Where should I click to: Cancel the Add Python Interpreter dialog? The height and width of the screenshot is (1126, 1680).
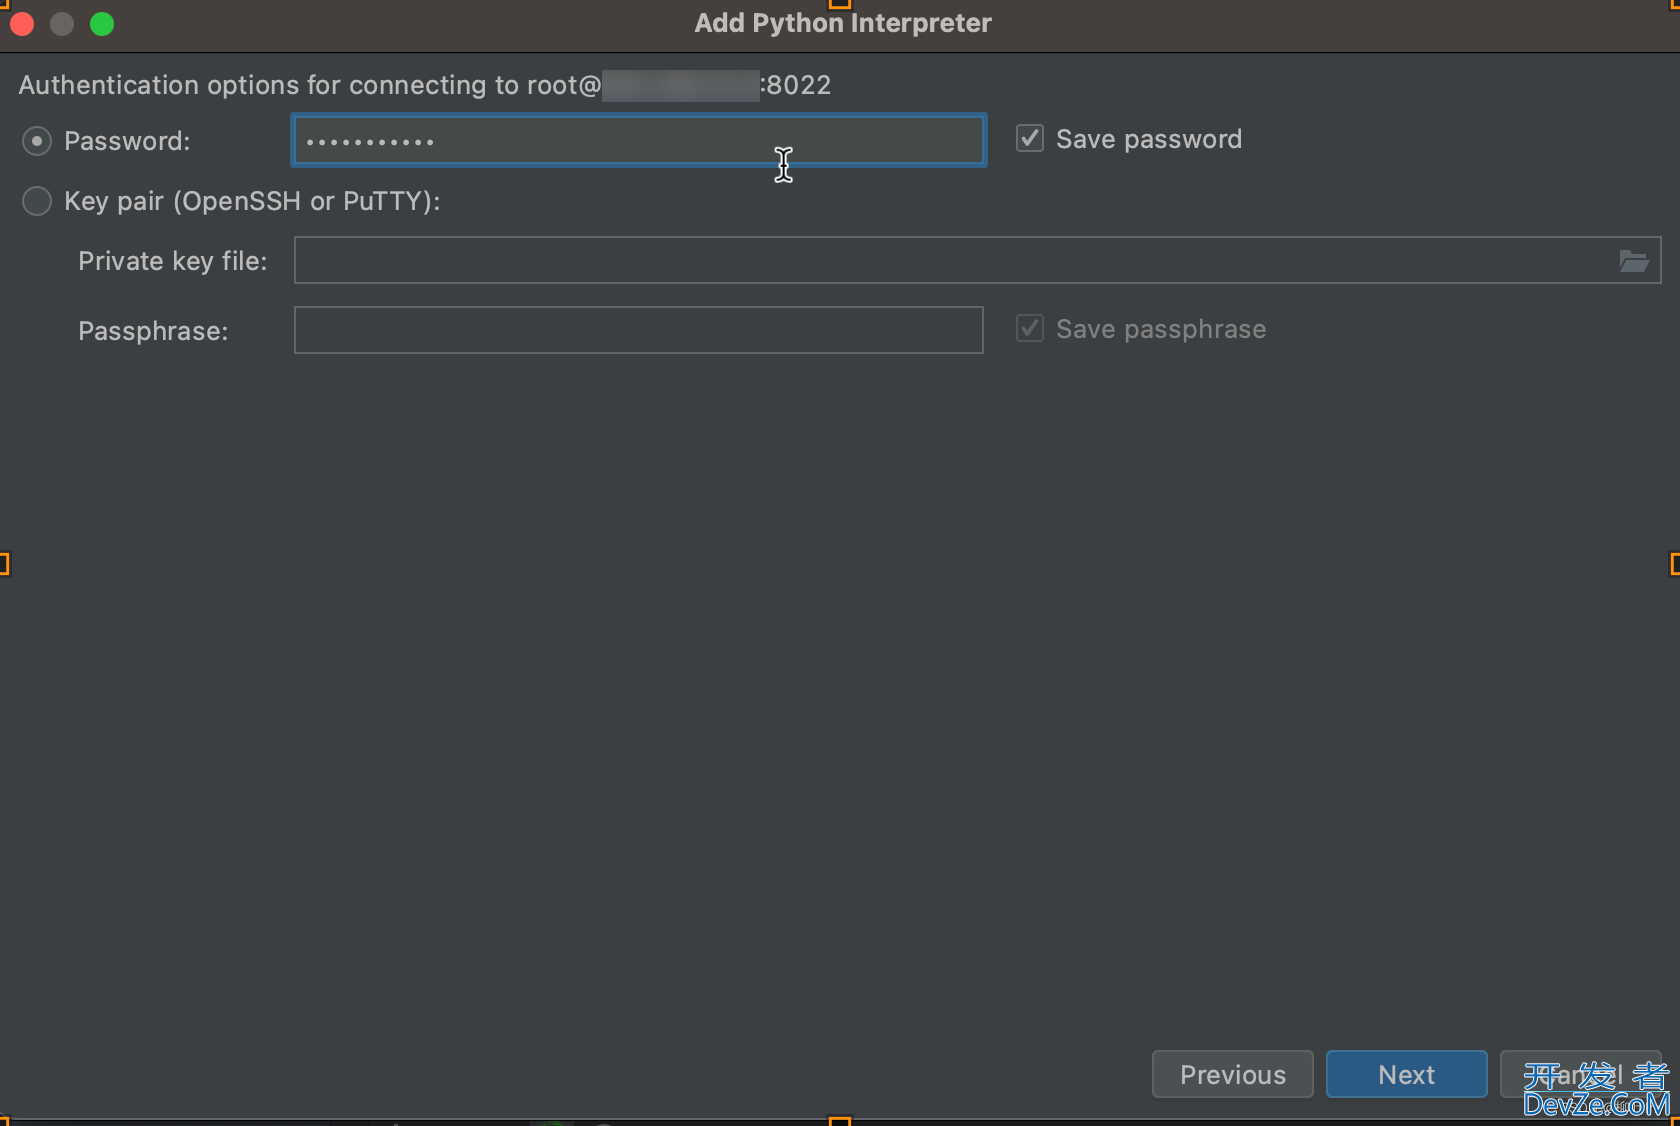point(1580,1074)
